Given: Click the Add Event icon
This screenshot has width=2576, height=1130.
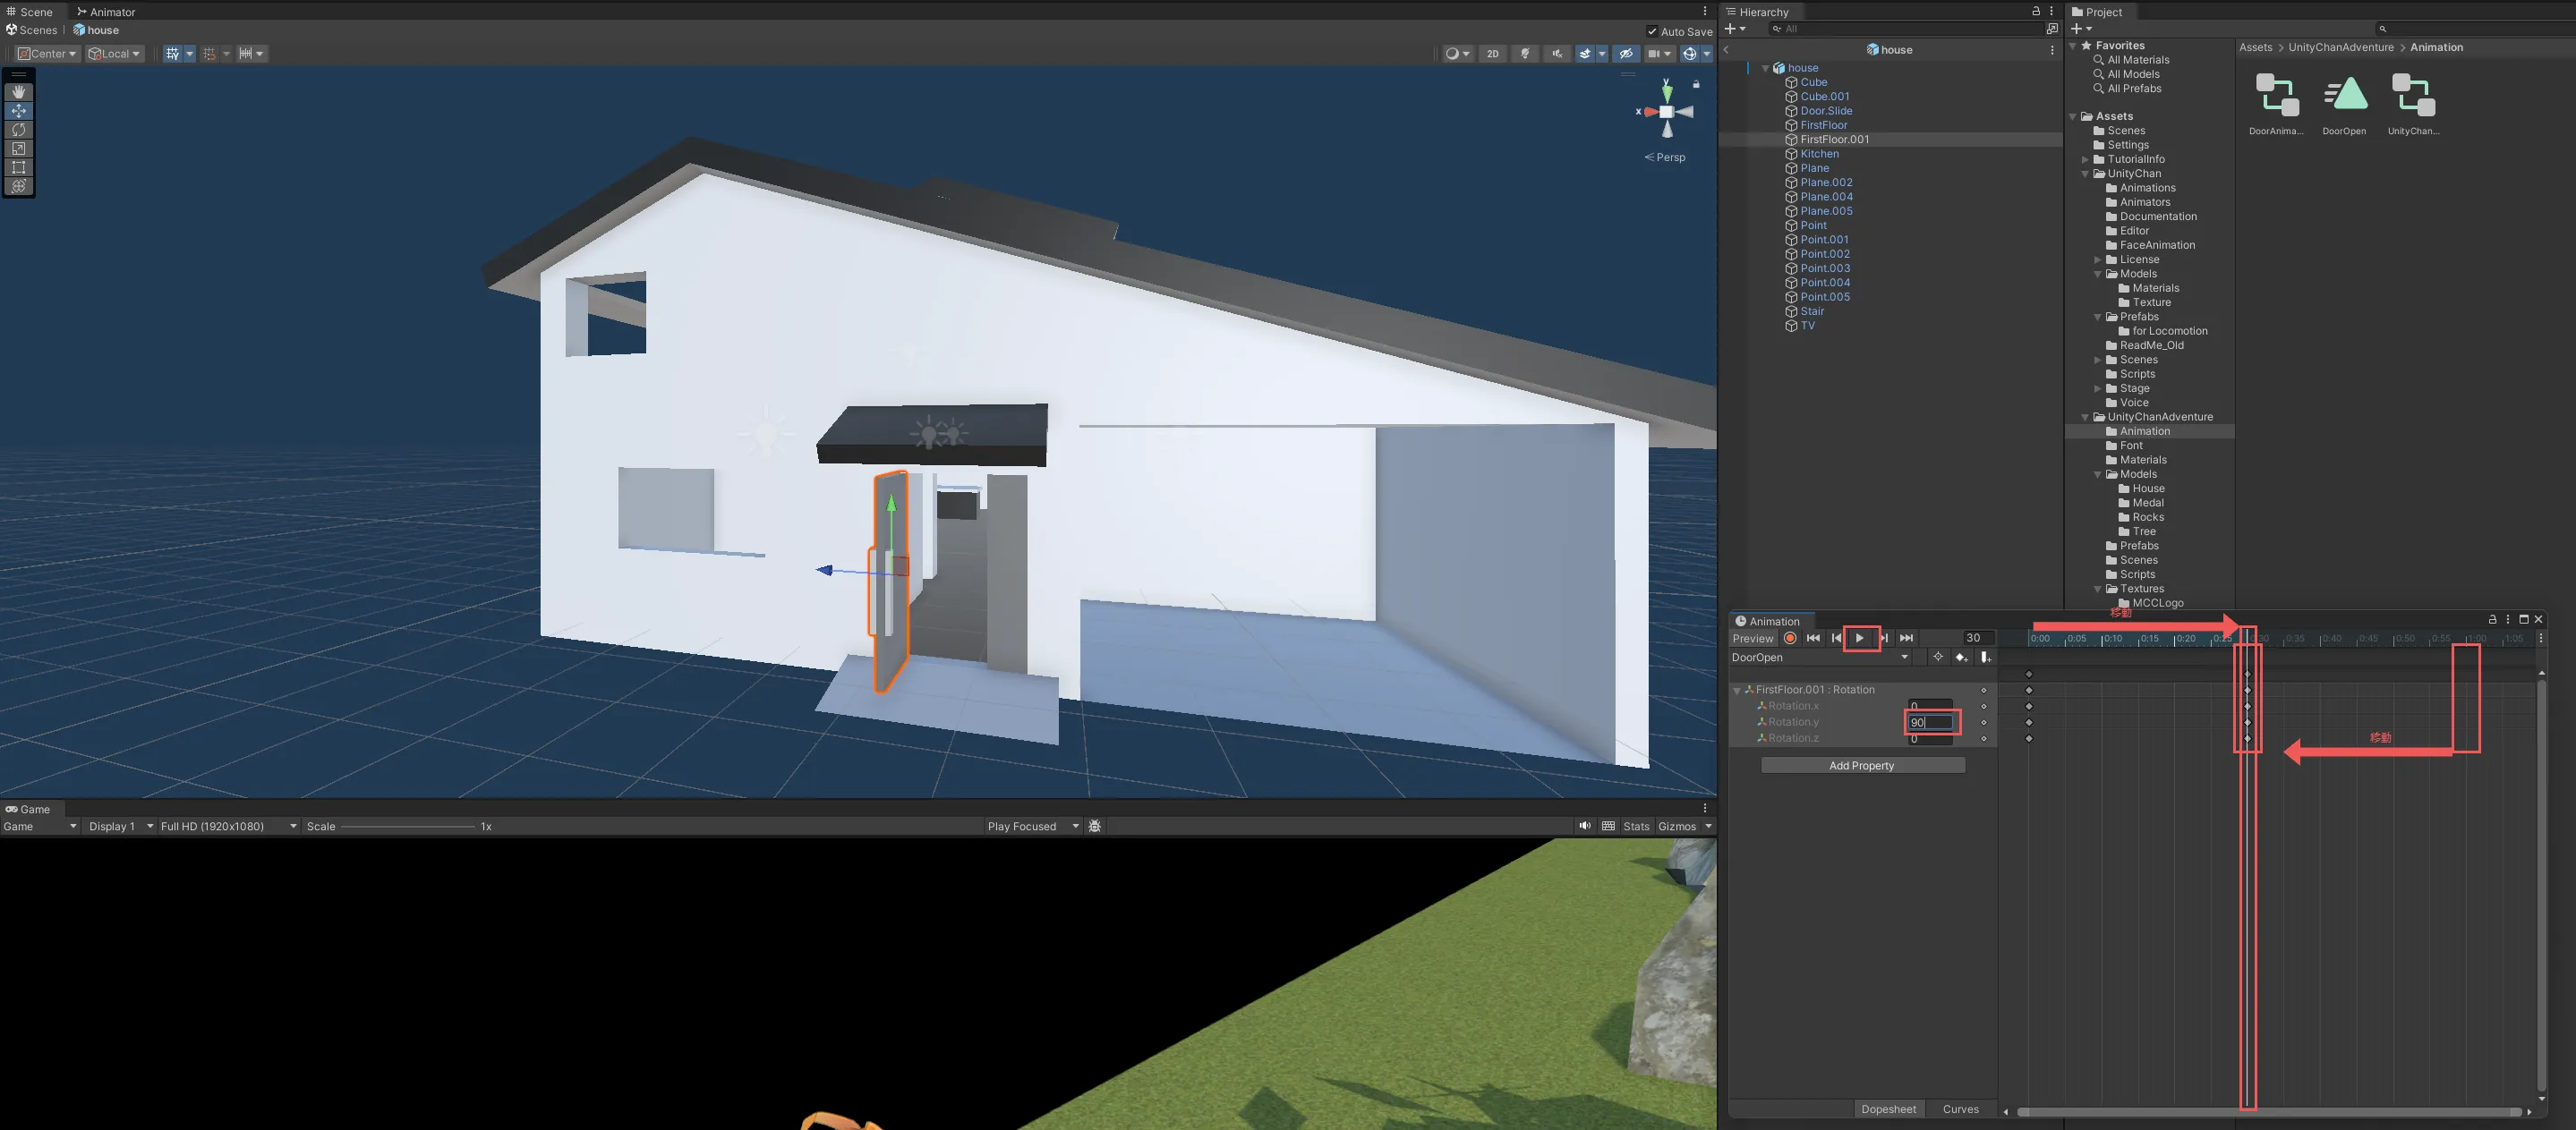Looking at the screenshot, I should point(1985,657).
